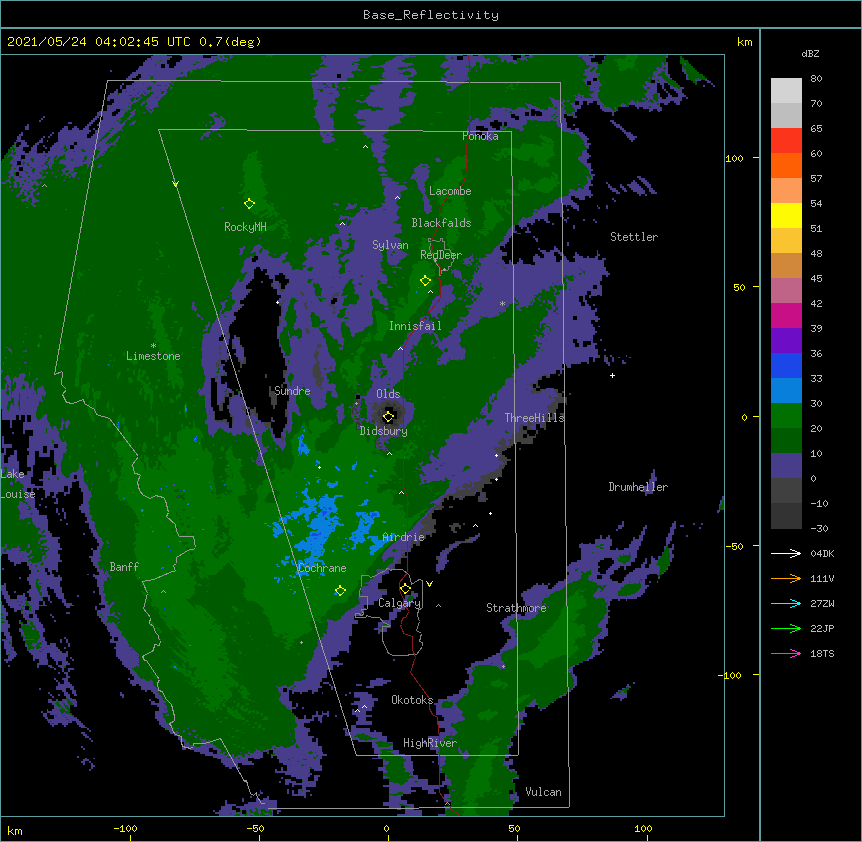The height and width of the screenshot is (842, 862).
Task: Click the Sylvan label
Action: pos(390,245)
